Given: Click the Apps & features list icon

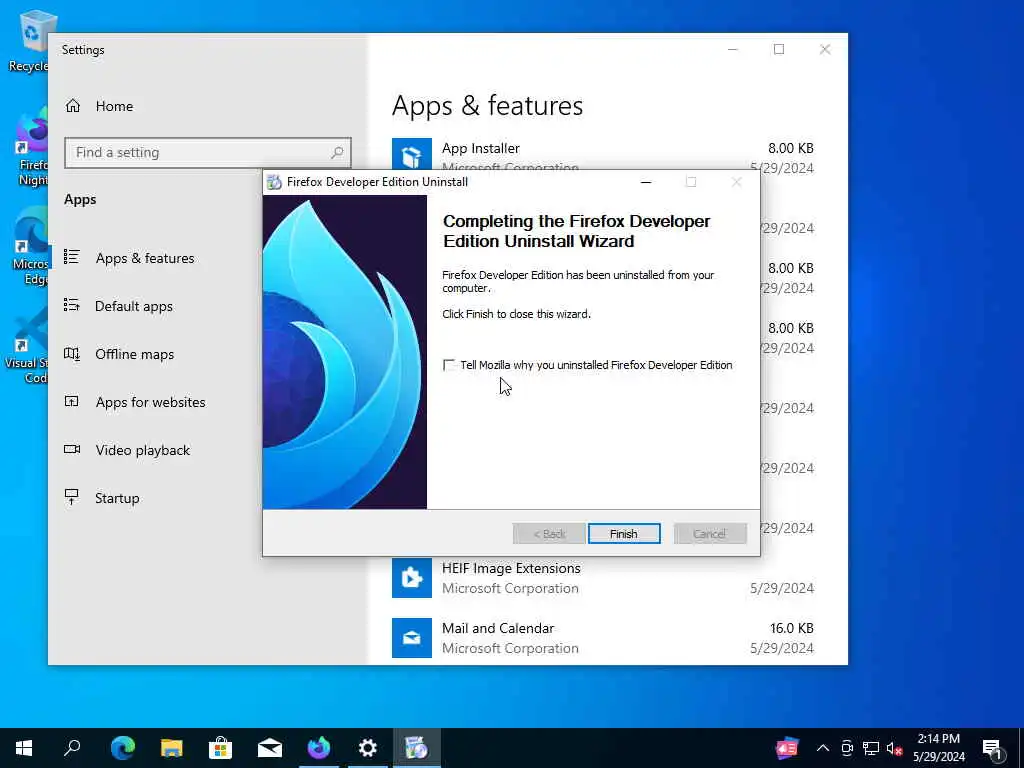Looking at the screenshot, I should pos(72,257).
